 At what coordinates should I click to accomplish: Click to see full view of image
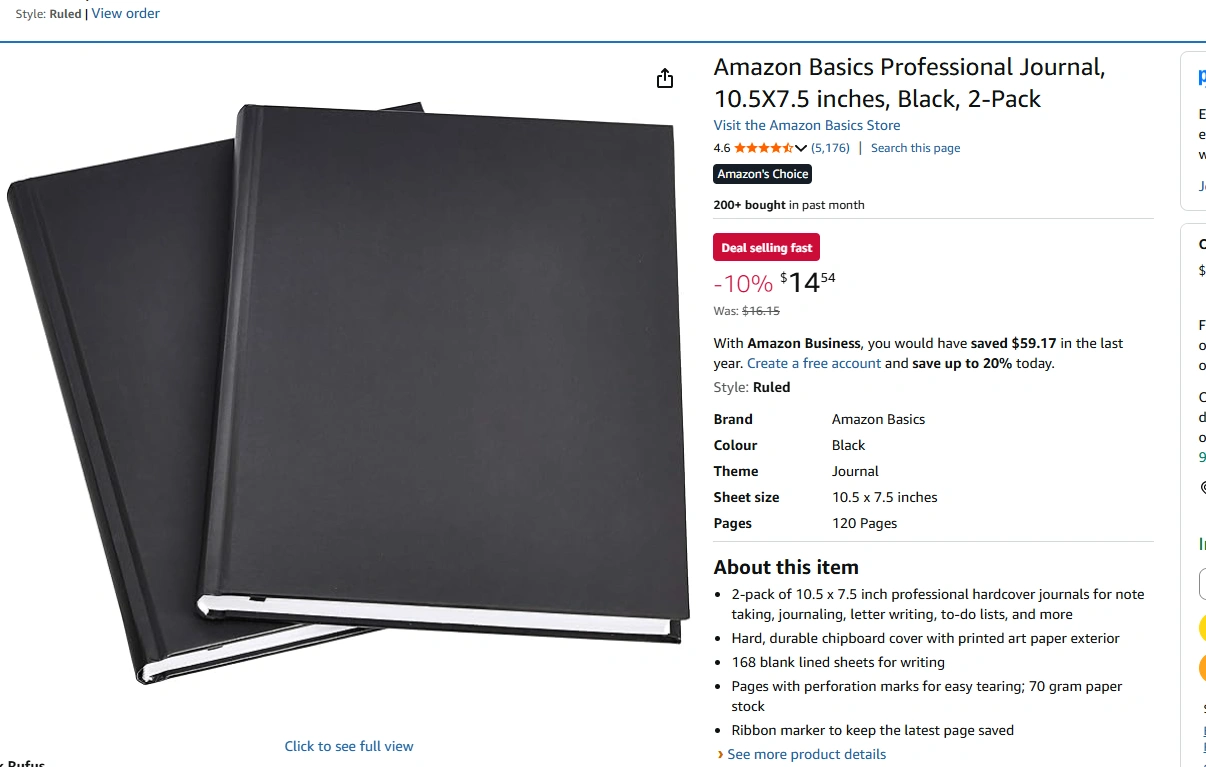click(349, 746)
